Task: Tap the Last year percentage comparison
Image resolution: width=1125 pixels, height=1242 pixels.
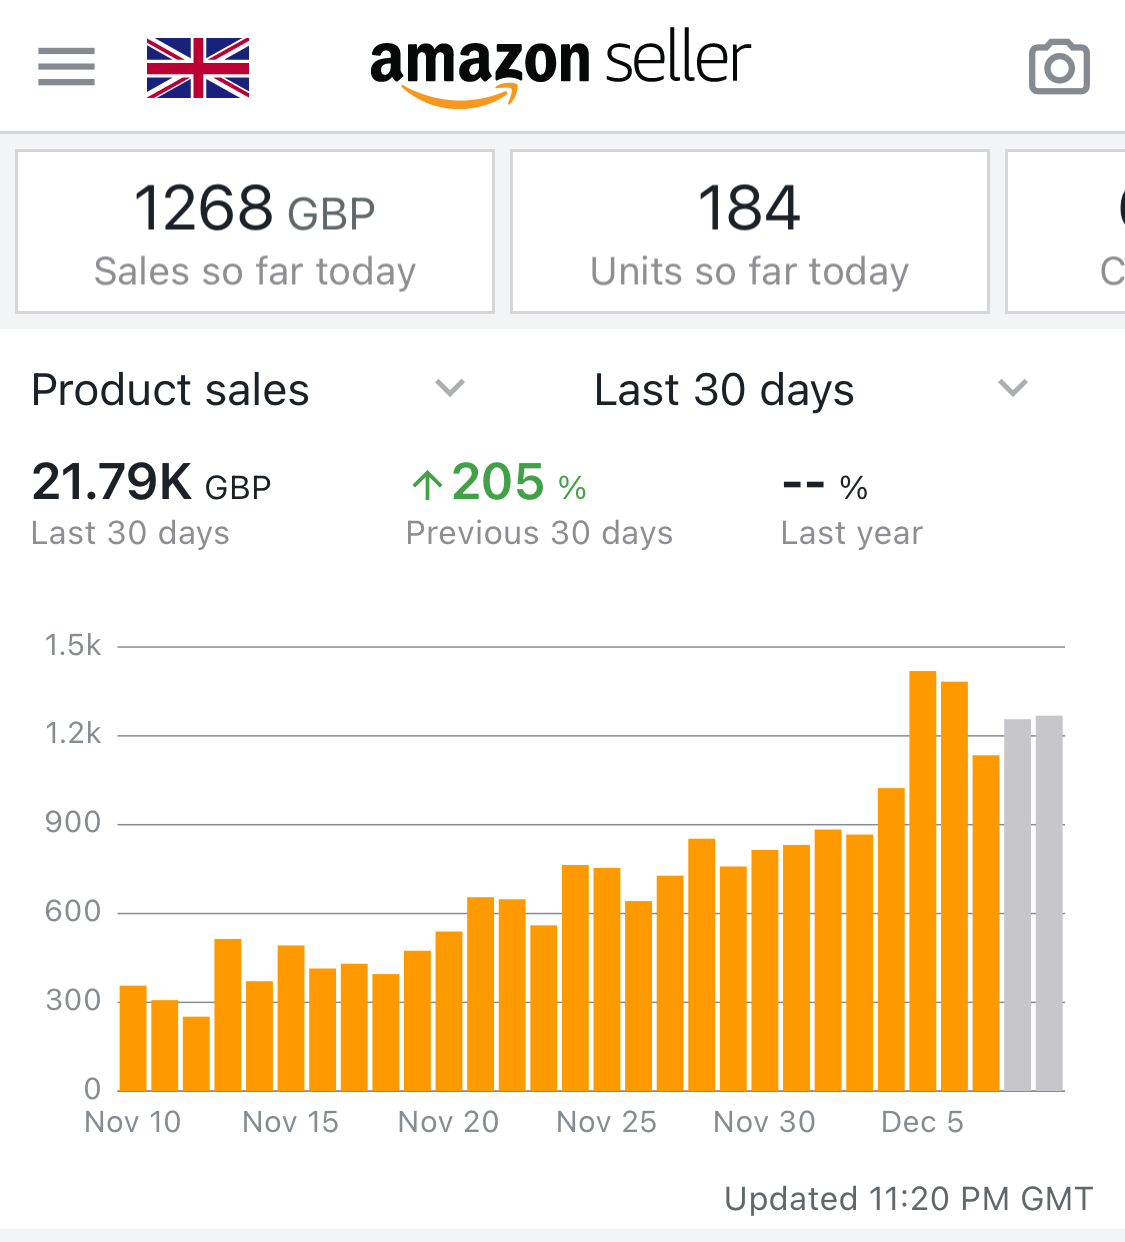Action: point(825,488)
